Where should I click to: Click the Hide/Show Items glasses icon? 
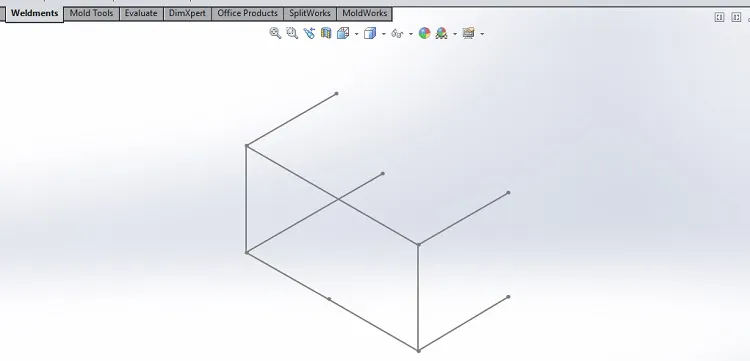[397, 33]
